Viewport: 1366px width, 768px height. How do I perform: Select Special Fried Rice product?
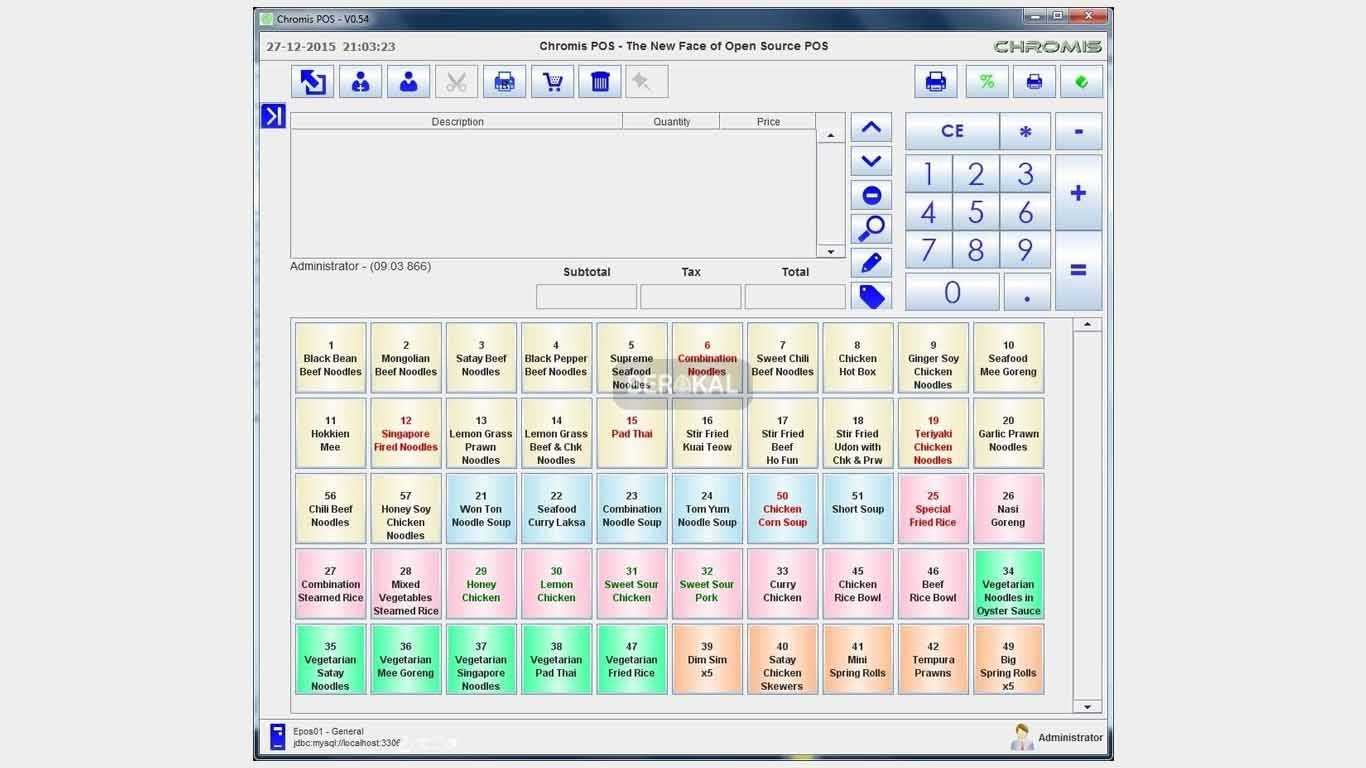(933, 509)
